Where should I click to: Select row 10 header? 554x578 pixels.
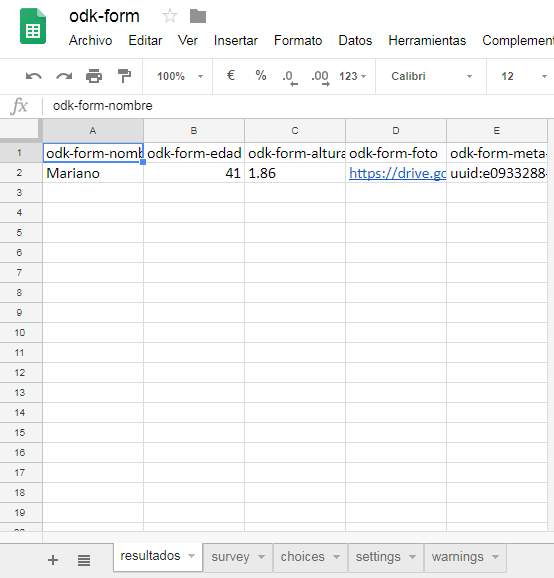pyautogui.click(x=20, y=332)
